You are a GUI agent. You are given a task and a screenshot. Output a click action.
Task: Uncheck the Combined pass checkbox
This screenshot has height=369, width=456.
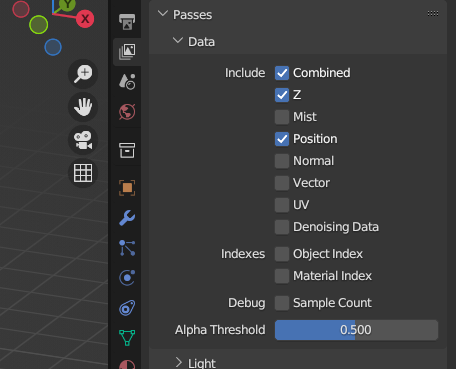282,73
